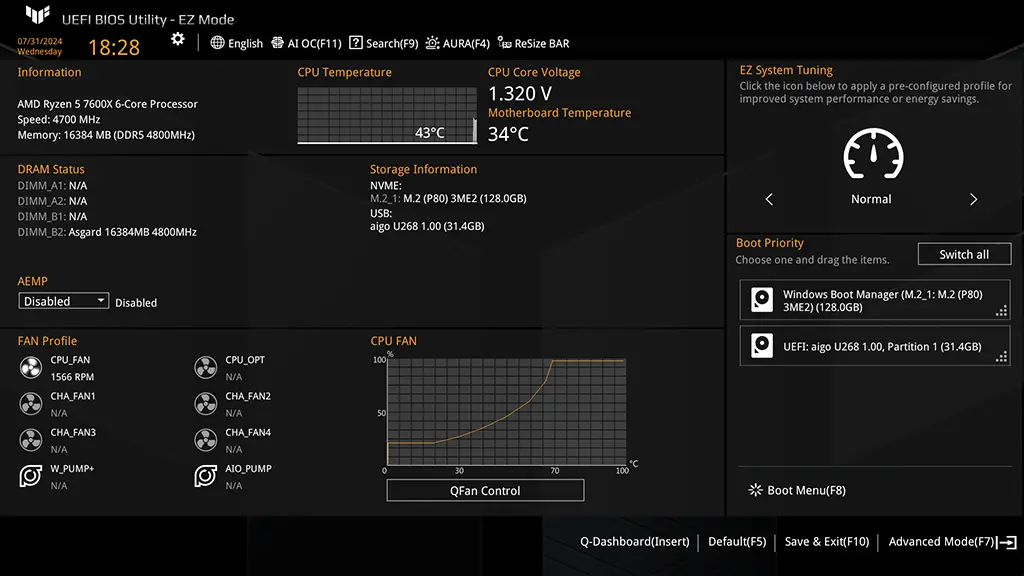Click the Switch all button
Viewport: 1024px width, 576px height.
tap(964, 254)
